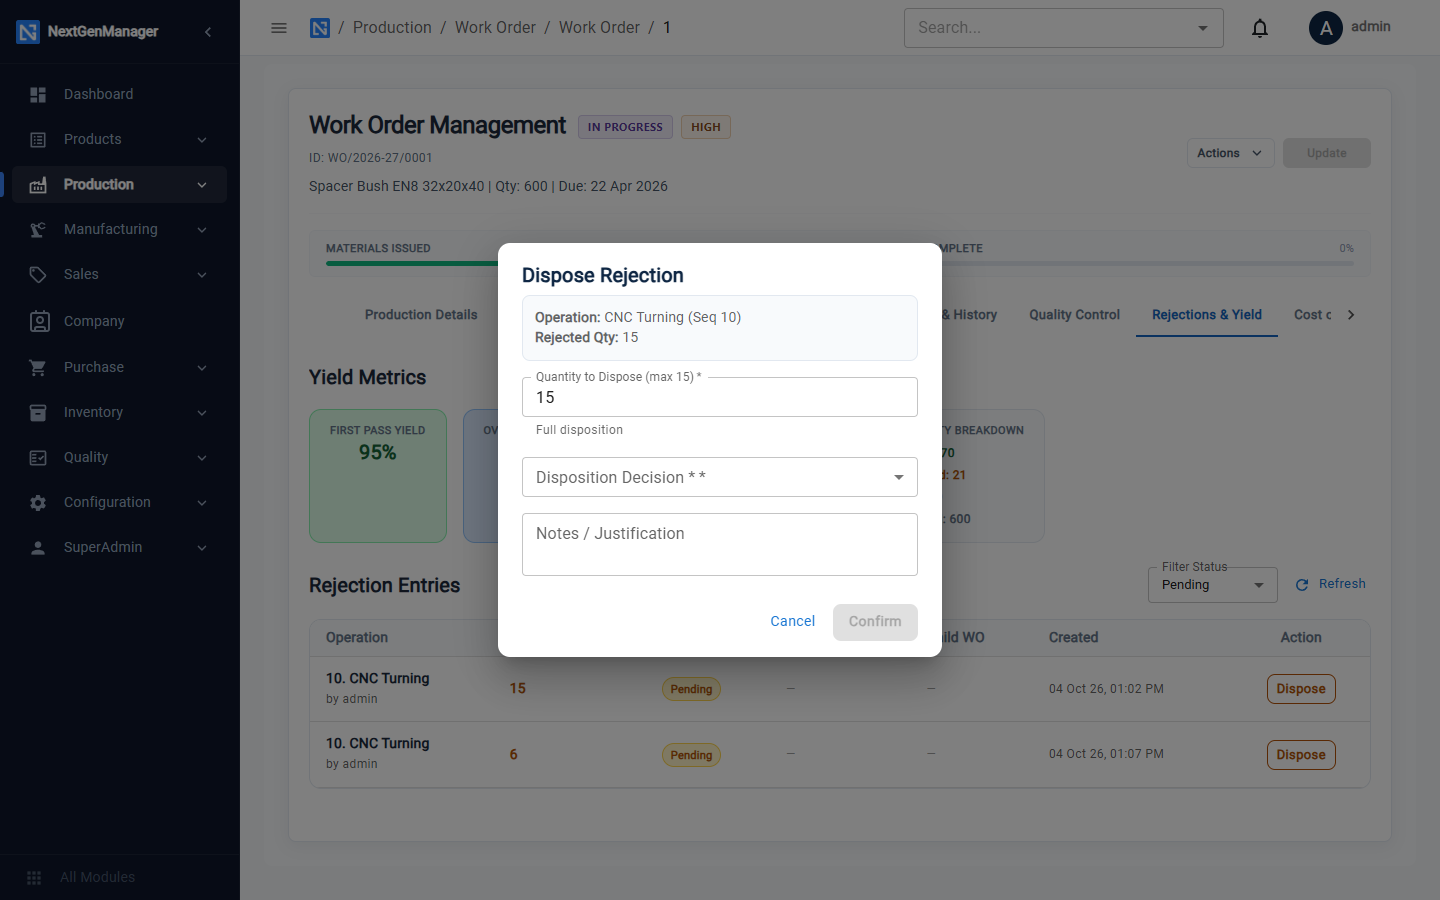Click the Configuration gear icon

(x=38, y=503)
